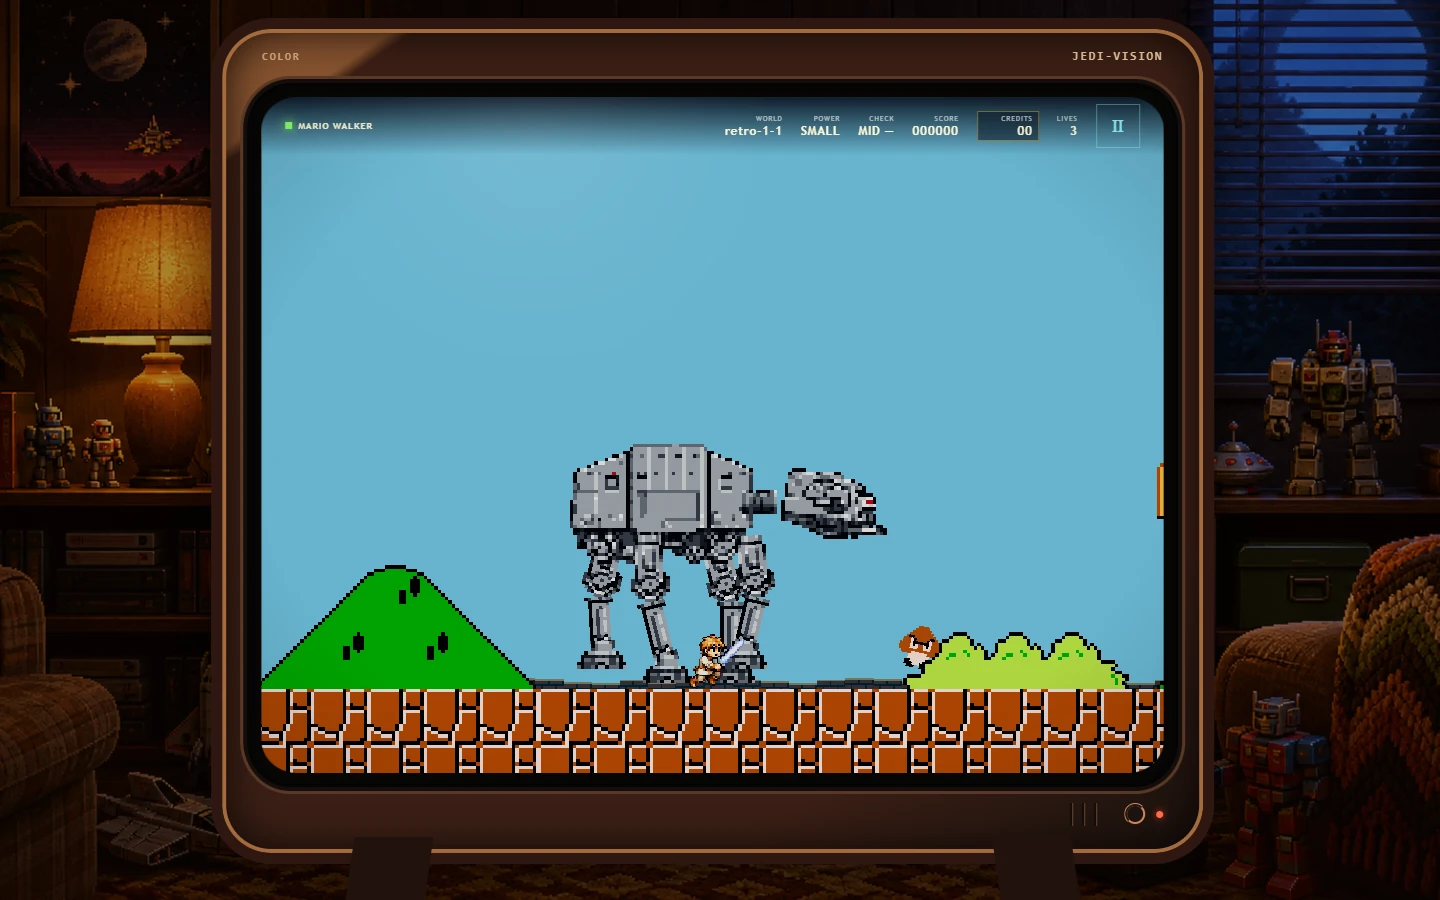Click the TV round knob
This screenshot has width=1440, height=900.
coord(1134,813)
